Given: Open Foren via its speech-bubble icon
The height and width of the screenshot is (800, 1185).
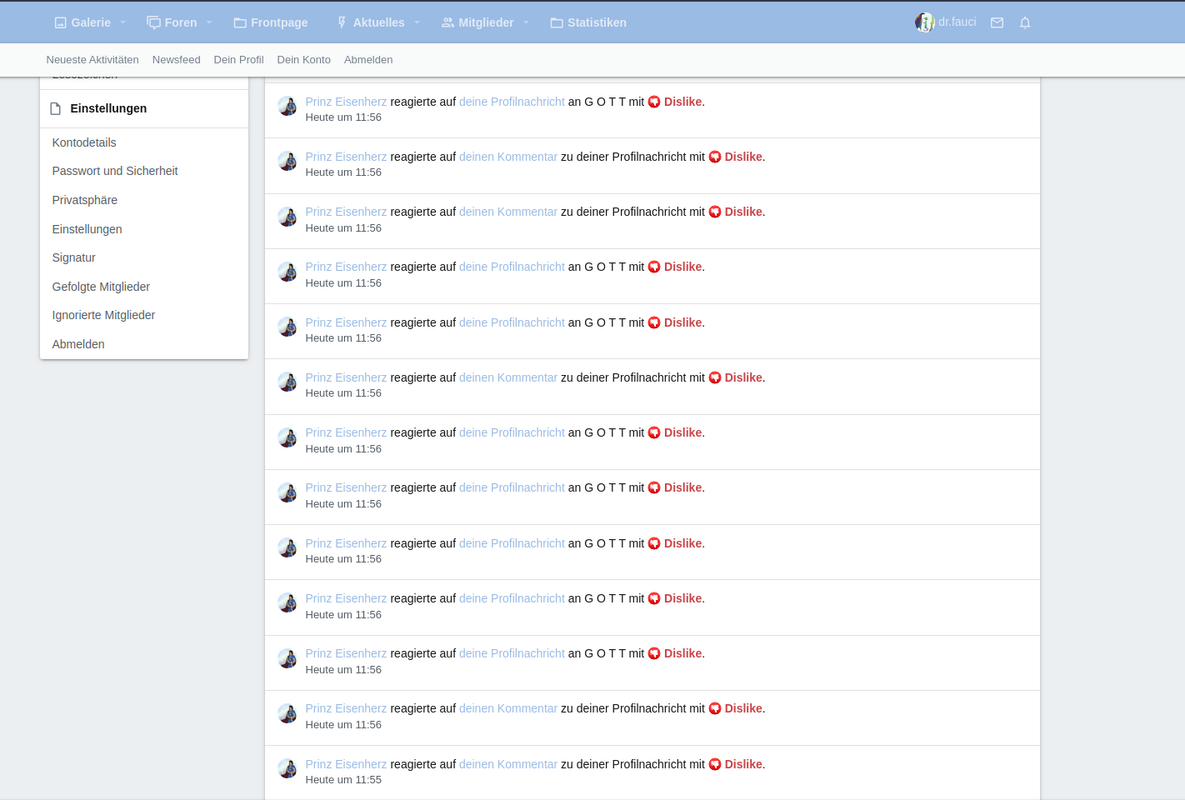Looking at the screenshot, I should (153, 23).
